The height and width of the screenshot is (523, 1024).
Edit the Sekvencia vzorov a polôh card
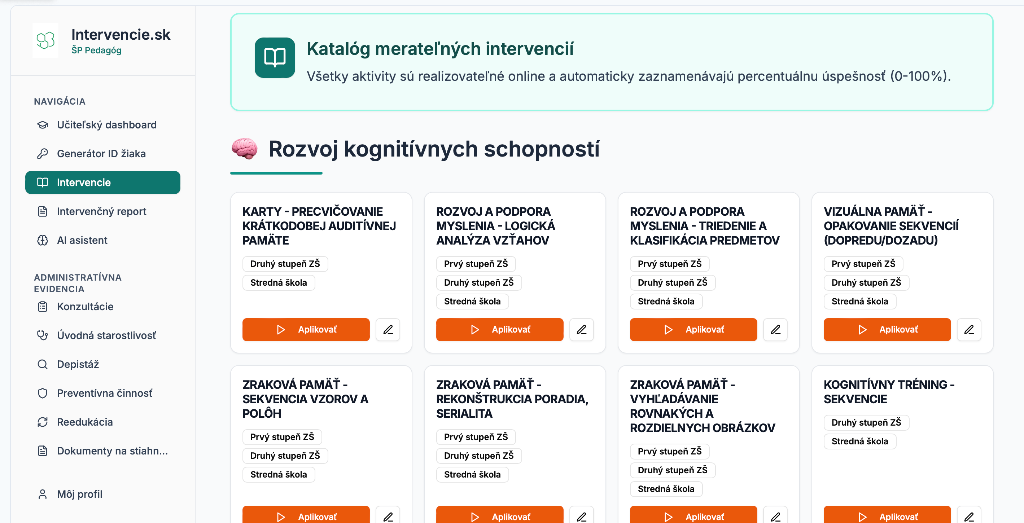[388, 516]
